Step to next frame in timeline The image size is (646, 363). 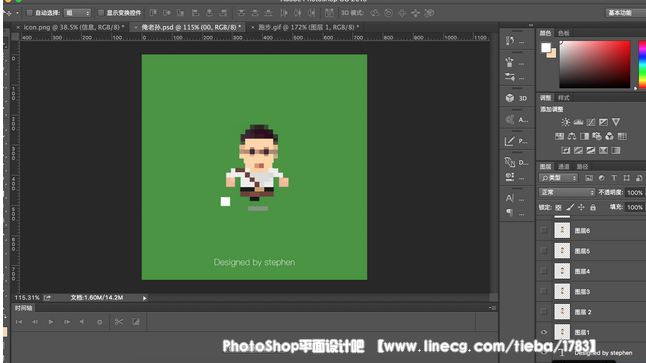67,322
